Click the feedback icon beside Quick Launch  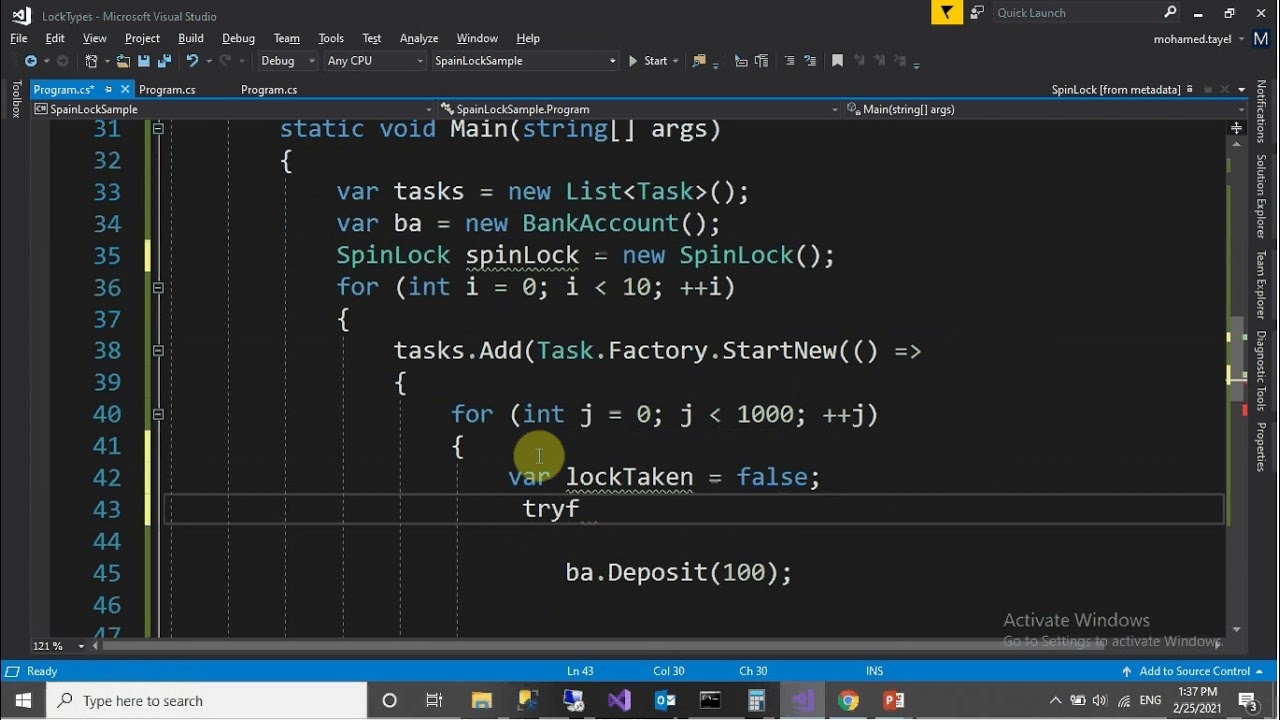(977, 12)
